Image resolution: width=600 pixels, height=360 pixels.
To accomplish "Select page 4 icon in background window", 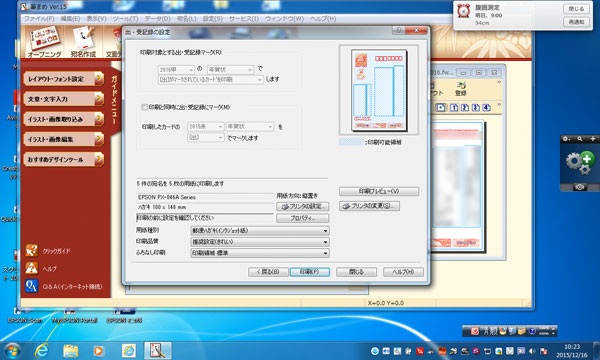I will [486, 108].
